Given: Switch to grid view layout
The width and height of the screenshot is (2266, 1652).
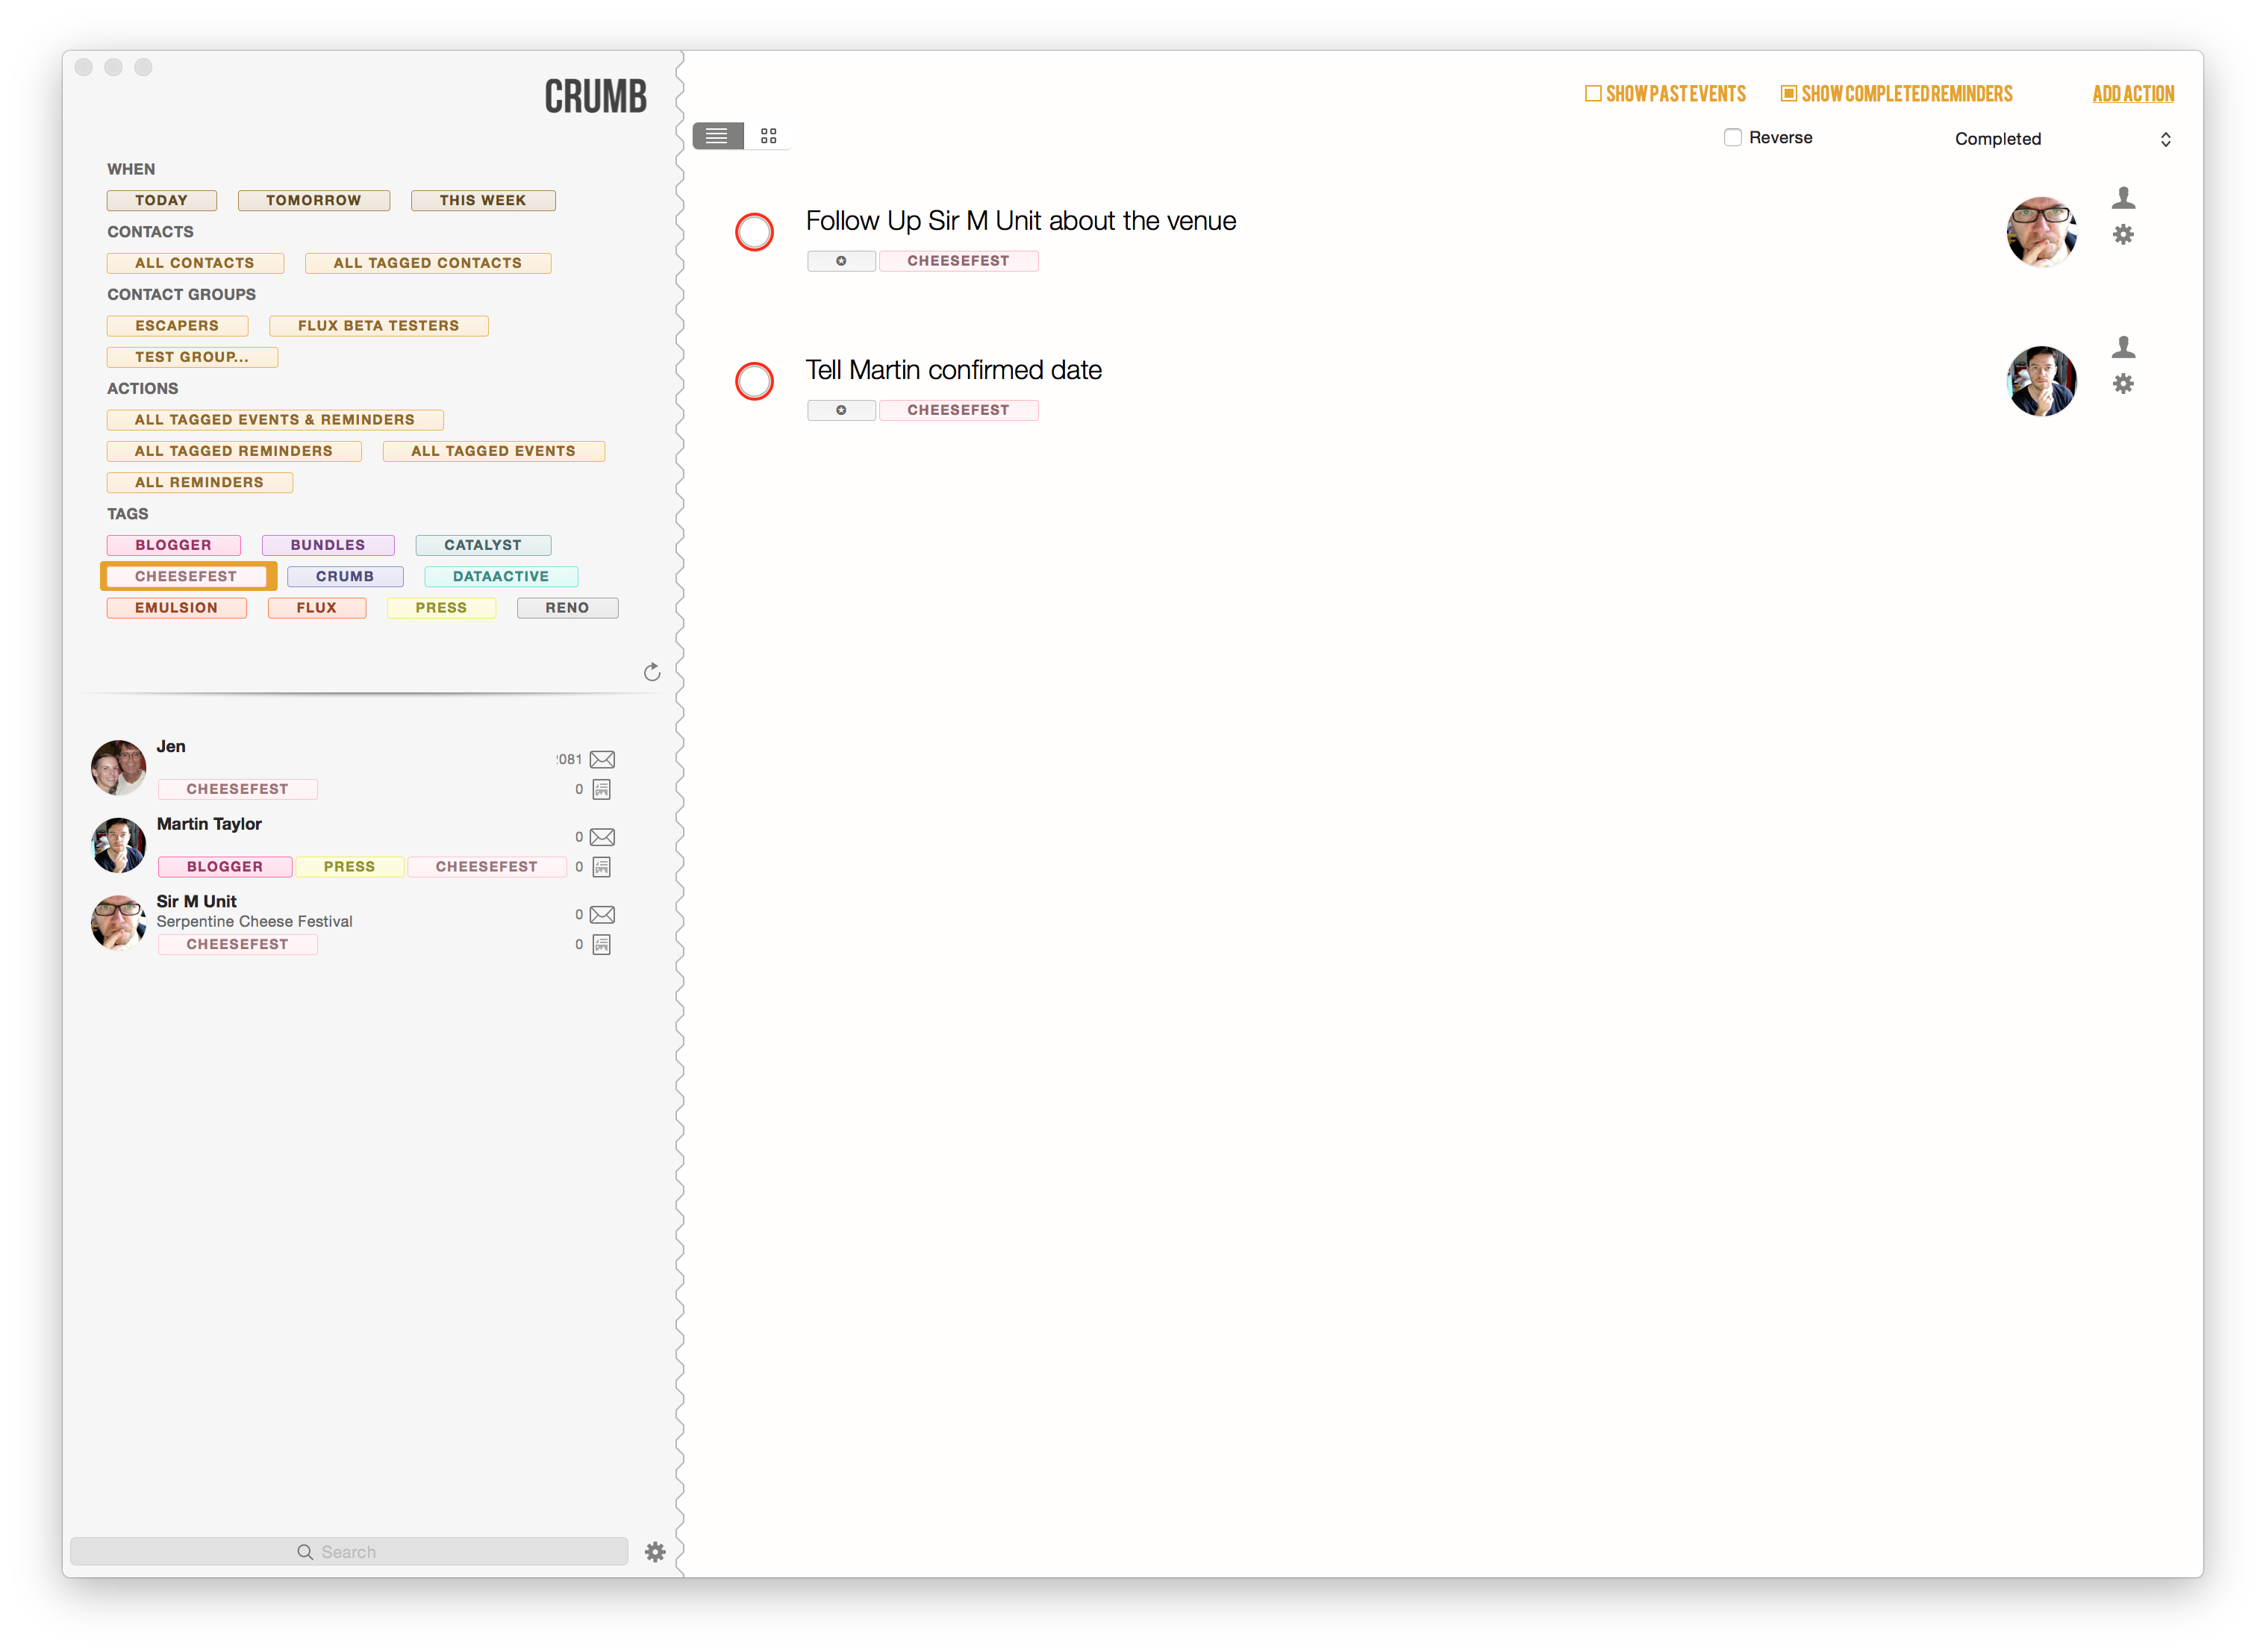Looking at the screenshot, I should tap(768, 136).
